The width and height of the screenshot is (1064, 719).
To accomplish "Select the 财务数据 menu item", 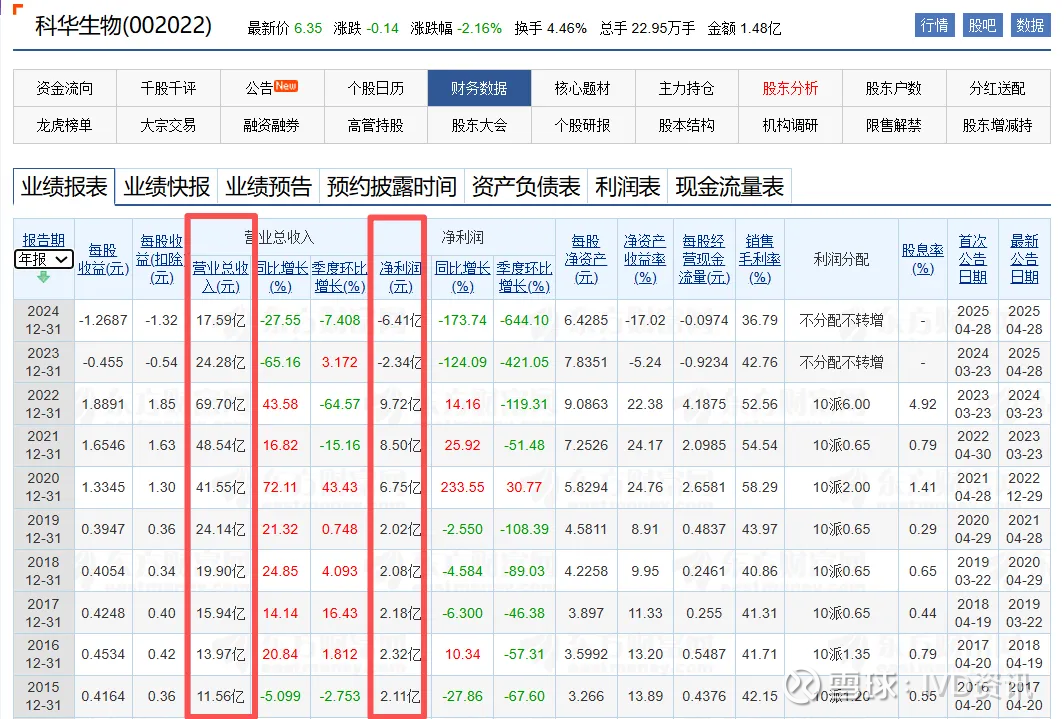I will pos(479,88).
